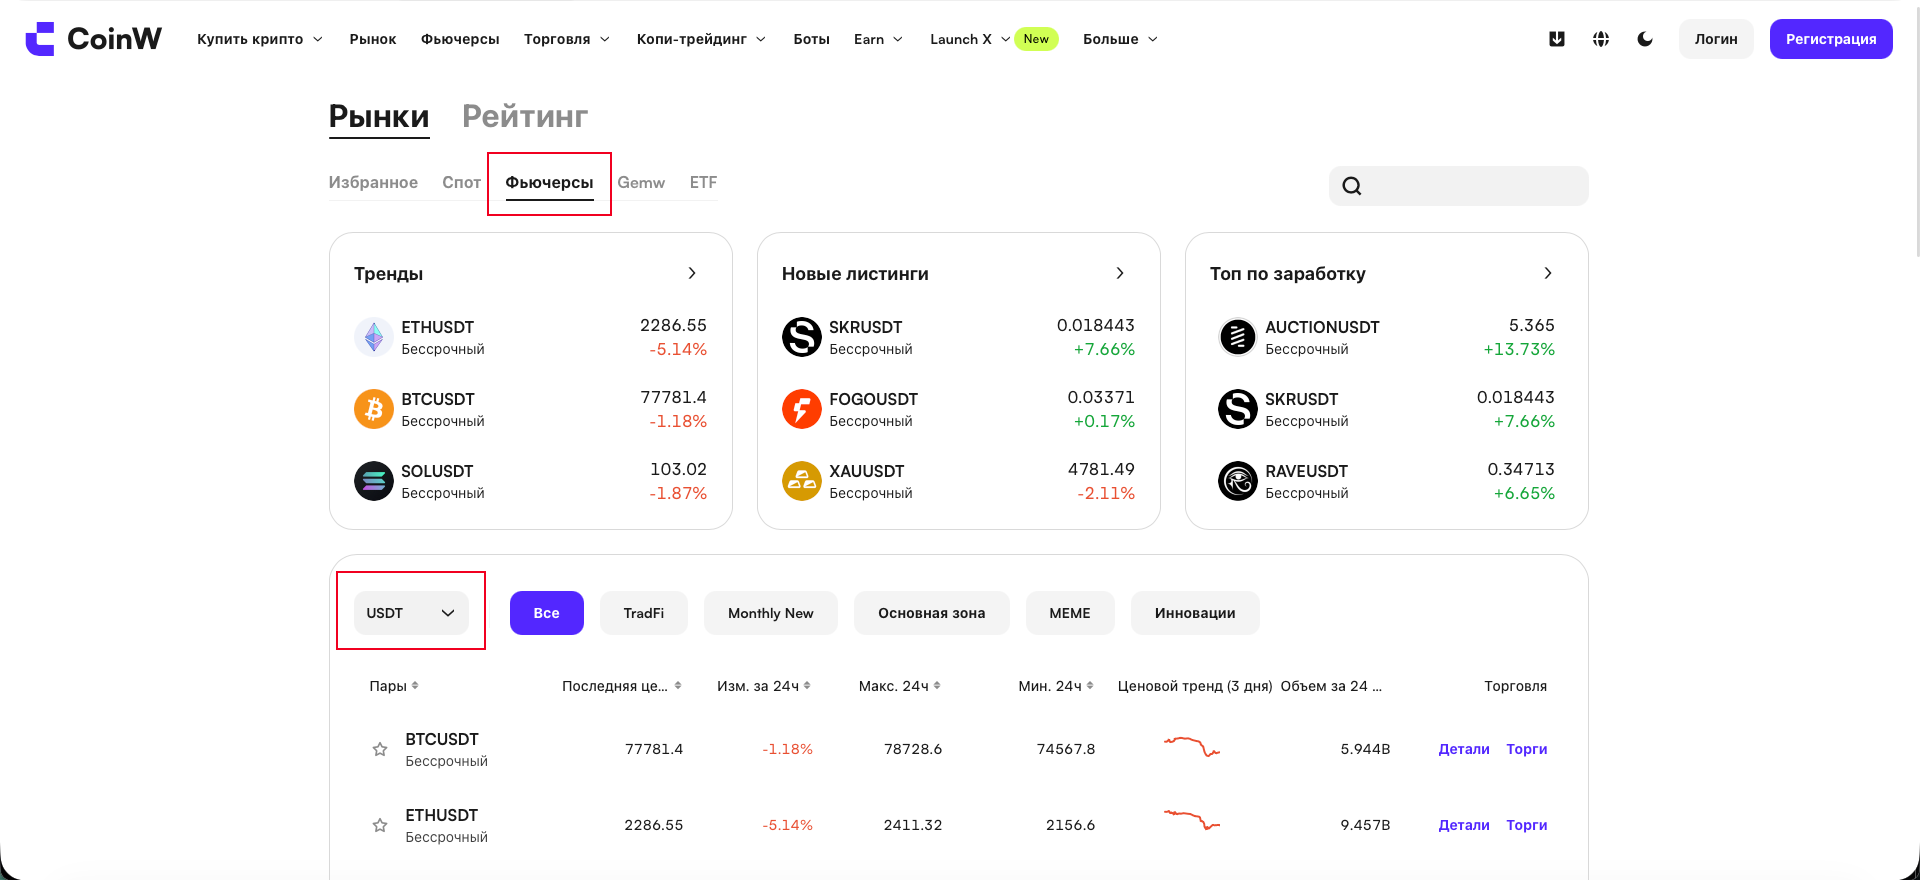This screenshot has height=880, width=1920.
Task: Open the USDT currency dropdown
Action: click(x=411, y=613)
